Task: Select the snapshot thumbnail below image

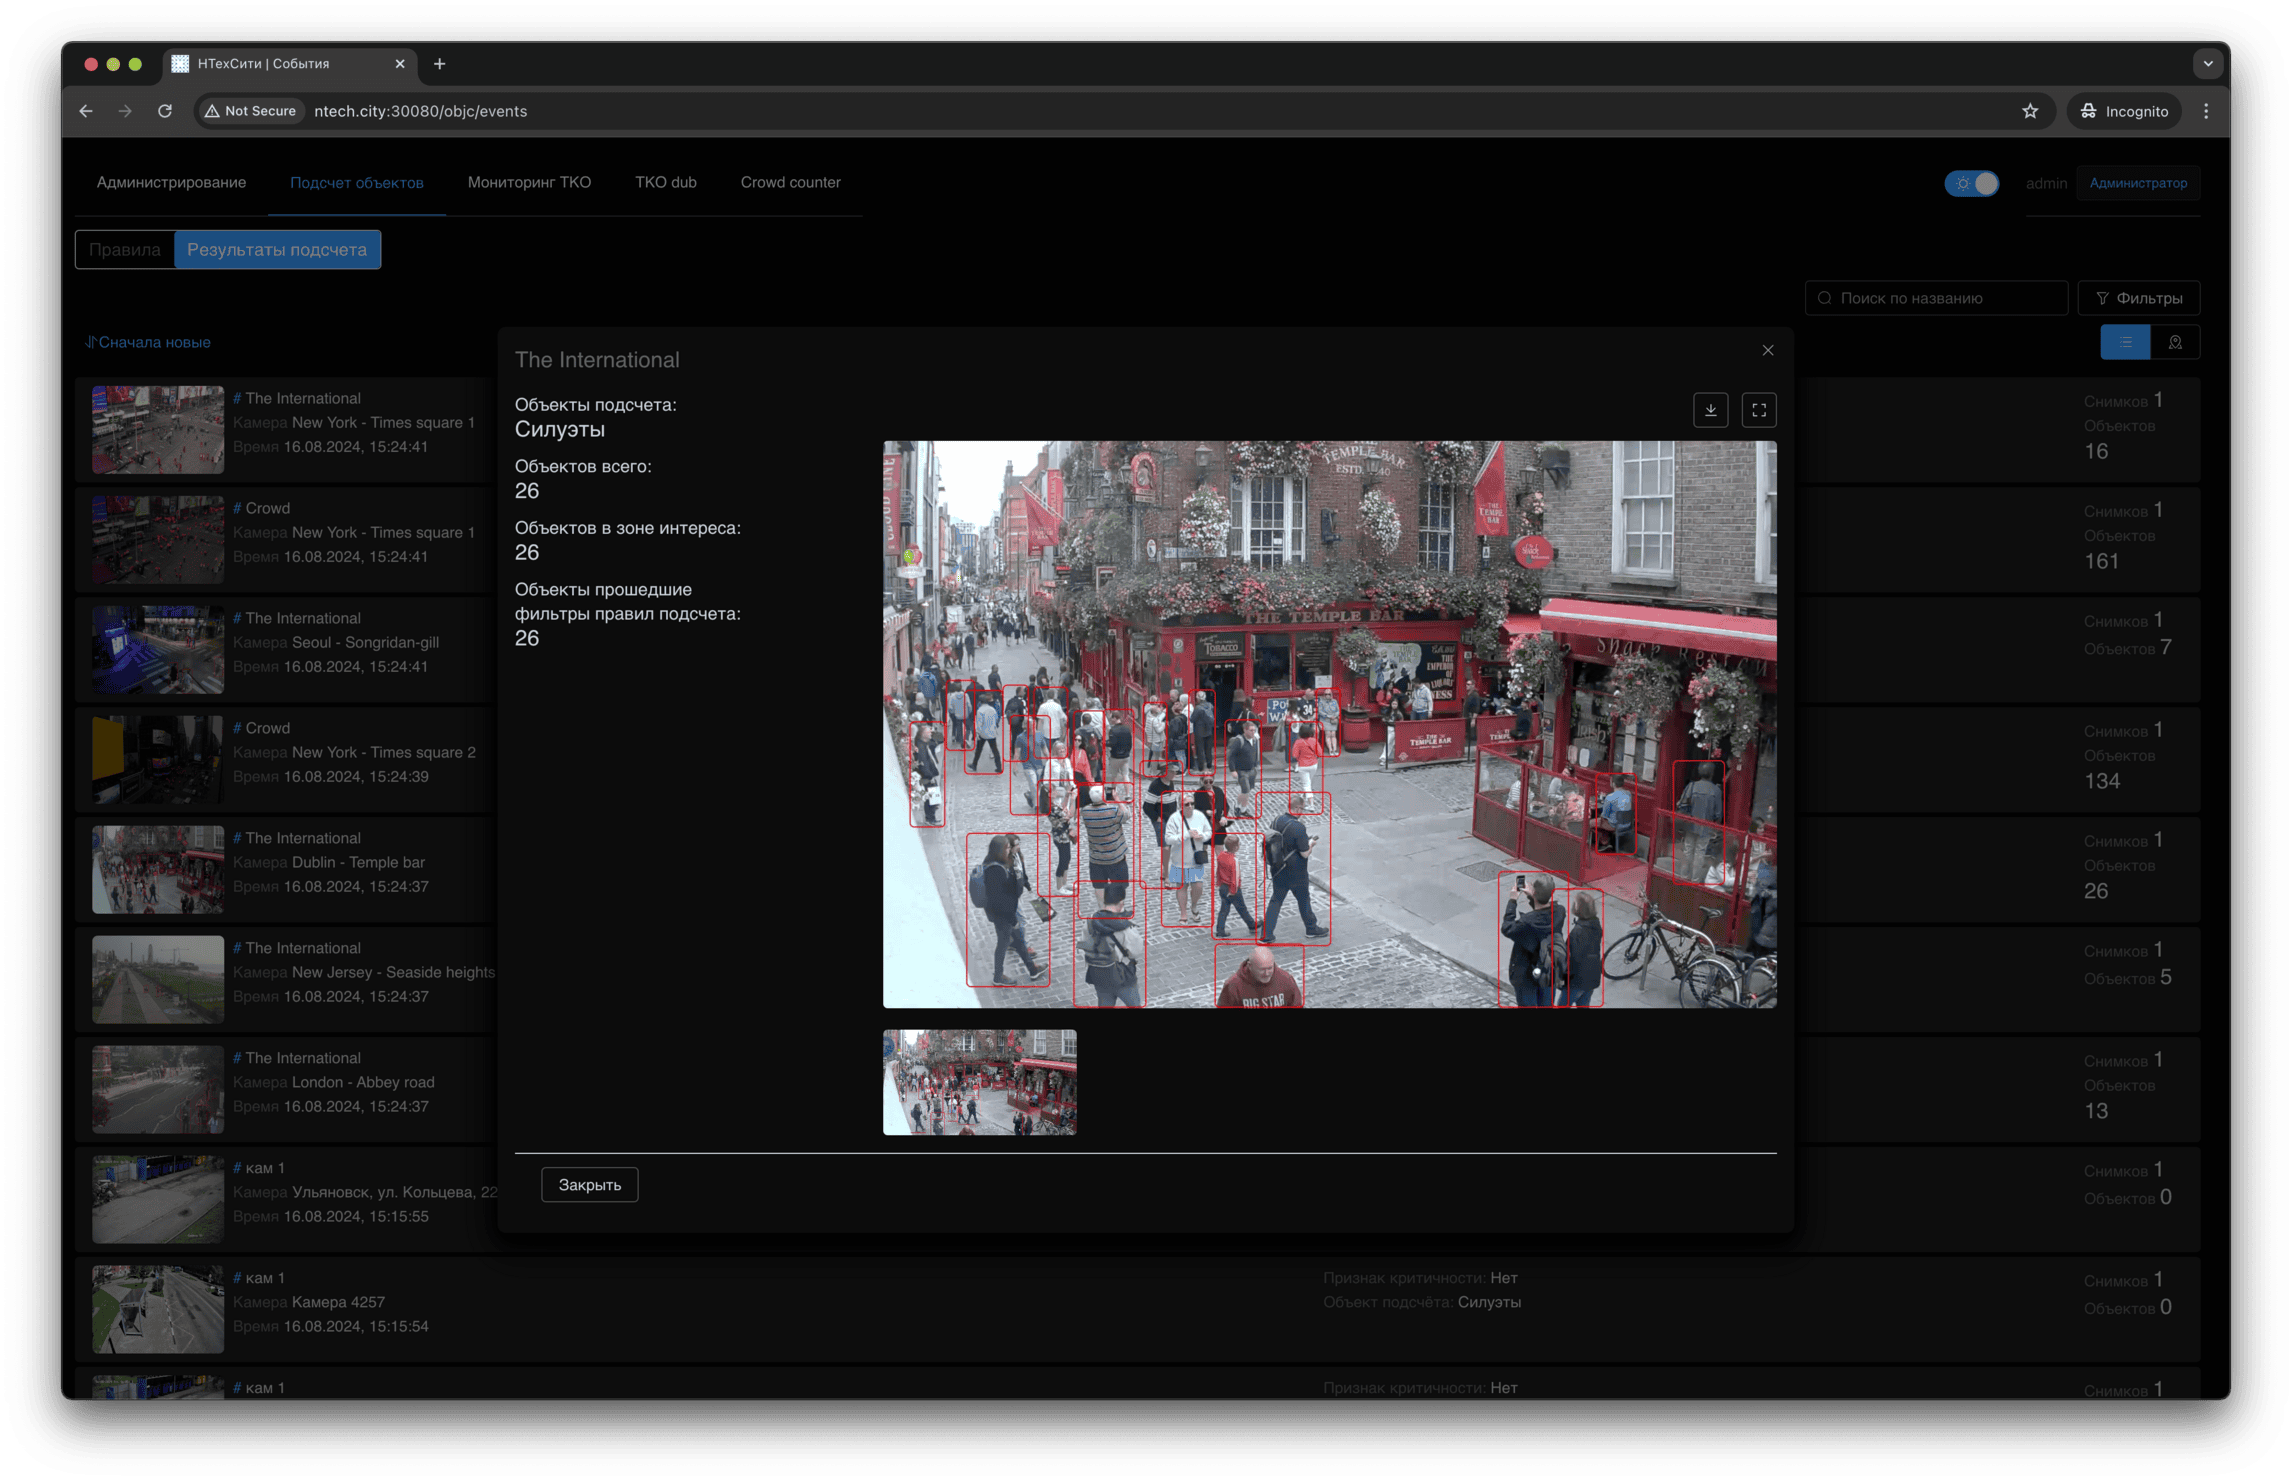Action: click(979, 1082)
